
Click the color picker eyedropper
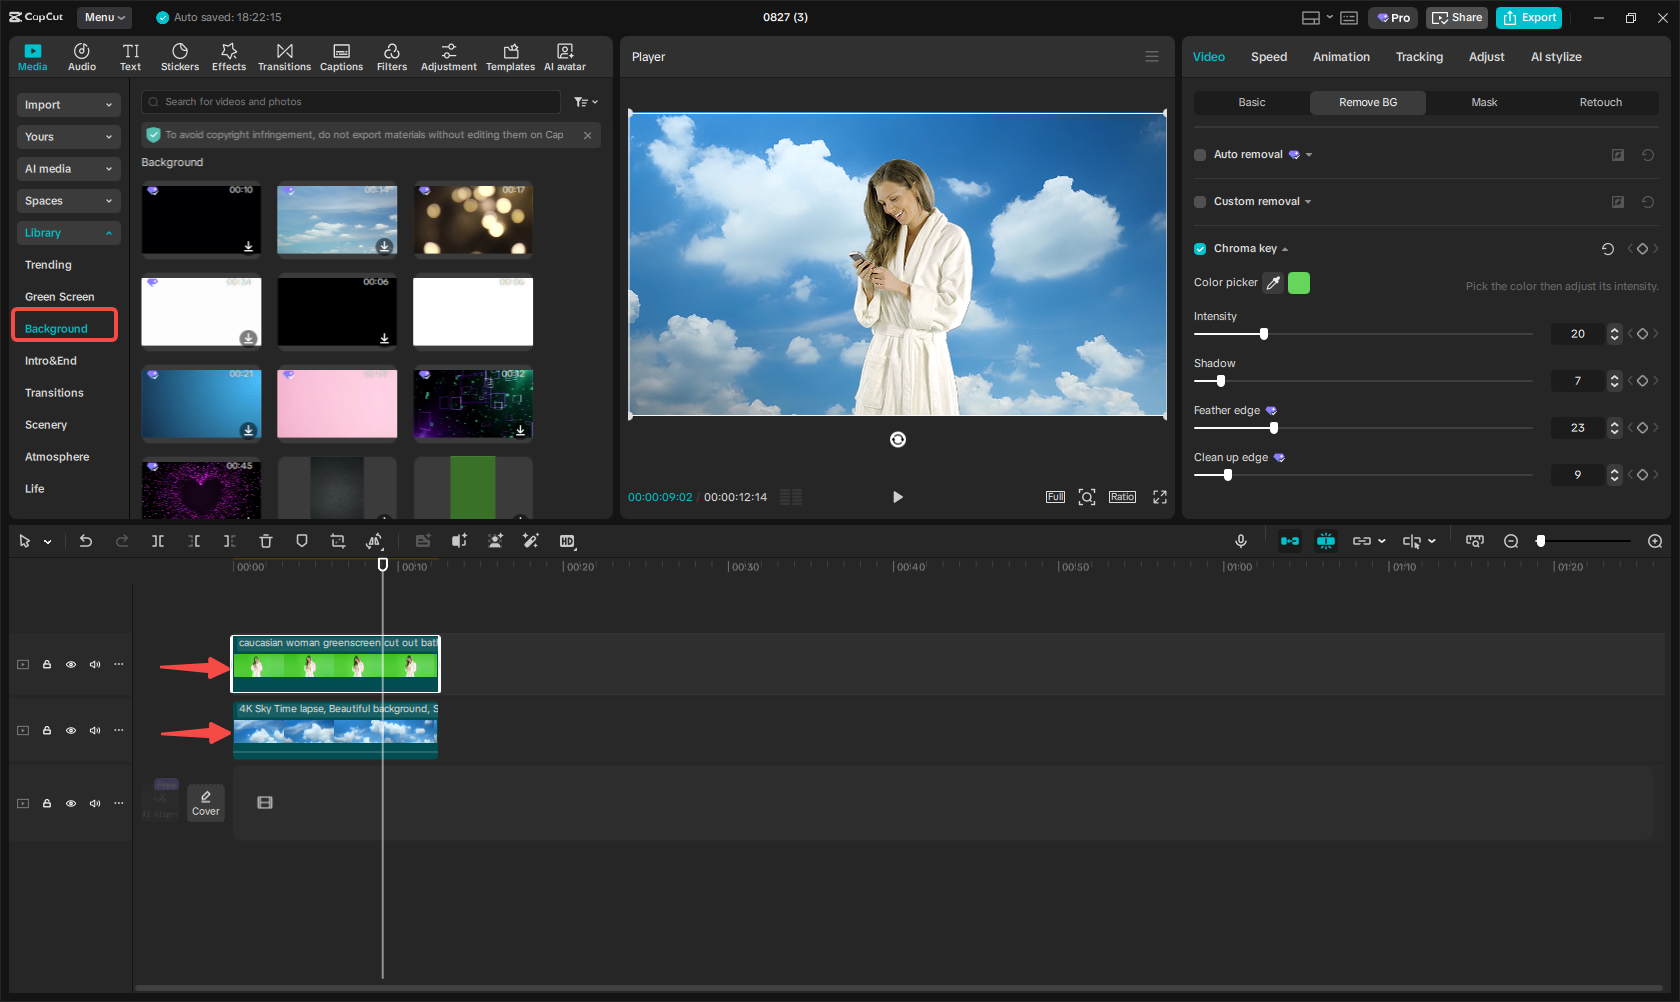(x=1273, y=283)
